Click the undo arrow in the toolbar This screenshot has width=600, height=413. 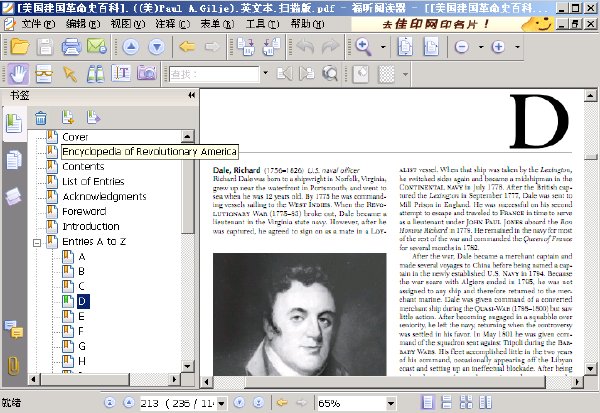[x=305, y=47]
